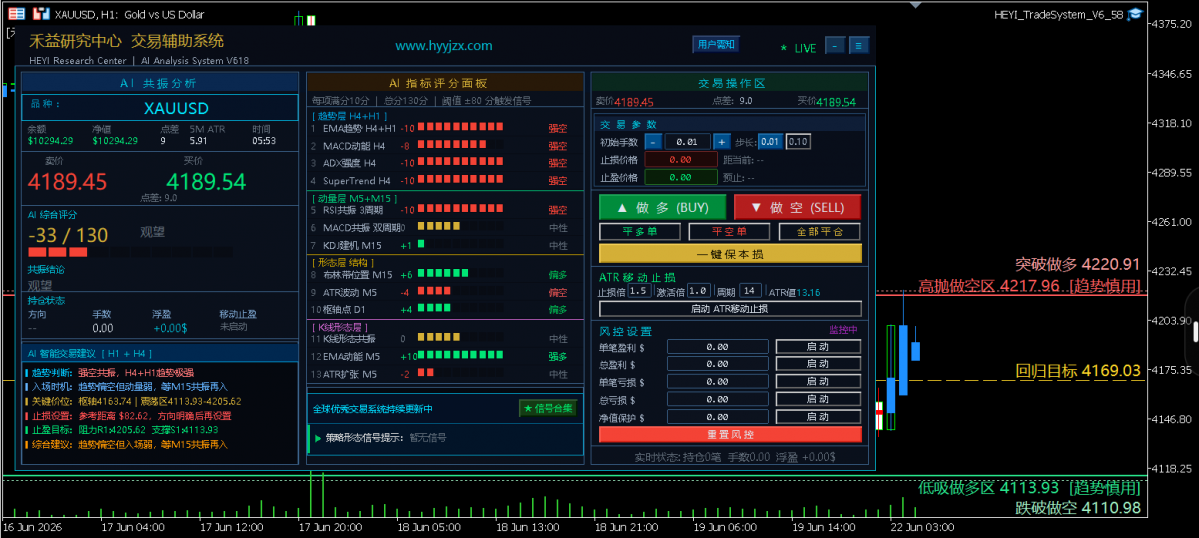
Task: Enable 单笔亏损 risk control with 启动
Action: 818,381
